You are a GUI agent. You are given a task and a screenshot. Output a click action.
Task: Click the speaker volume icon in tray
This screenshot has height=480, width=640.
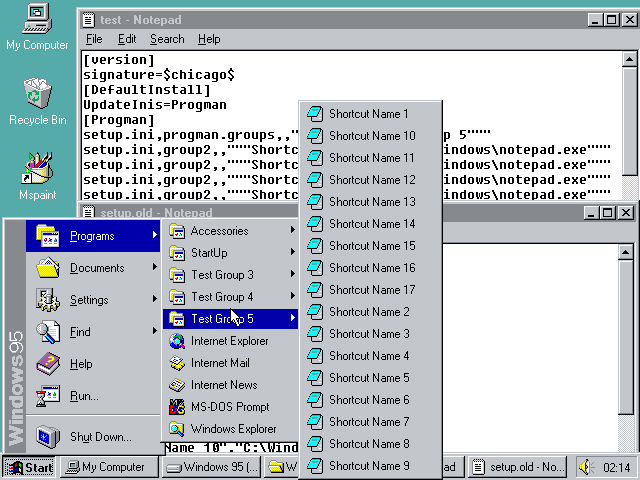[x=586, y=467]
